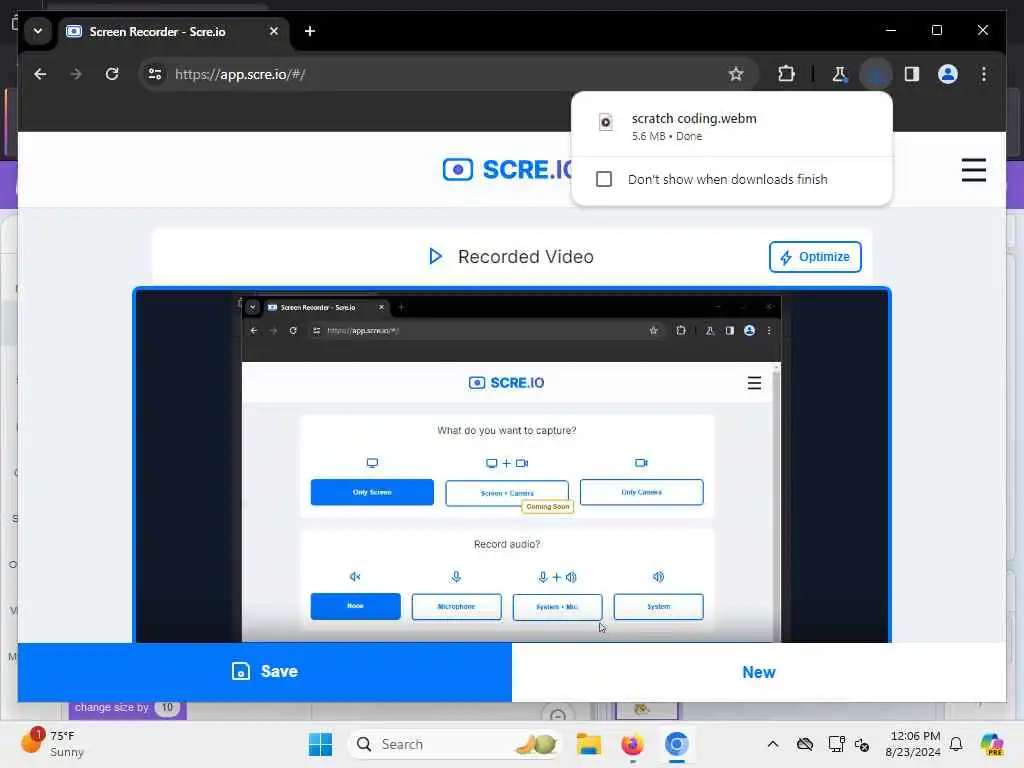This screenshot has width=1024, height=768.
Task: Open the Extensions puzzle icon
Action: [786, 74]
